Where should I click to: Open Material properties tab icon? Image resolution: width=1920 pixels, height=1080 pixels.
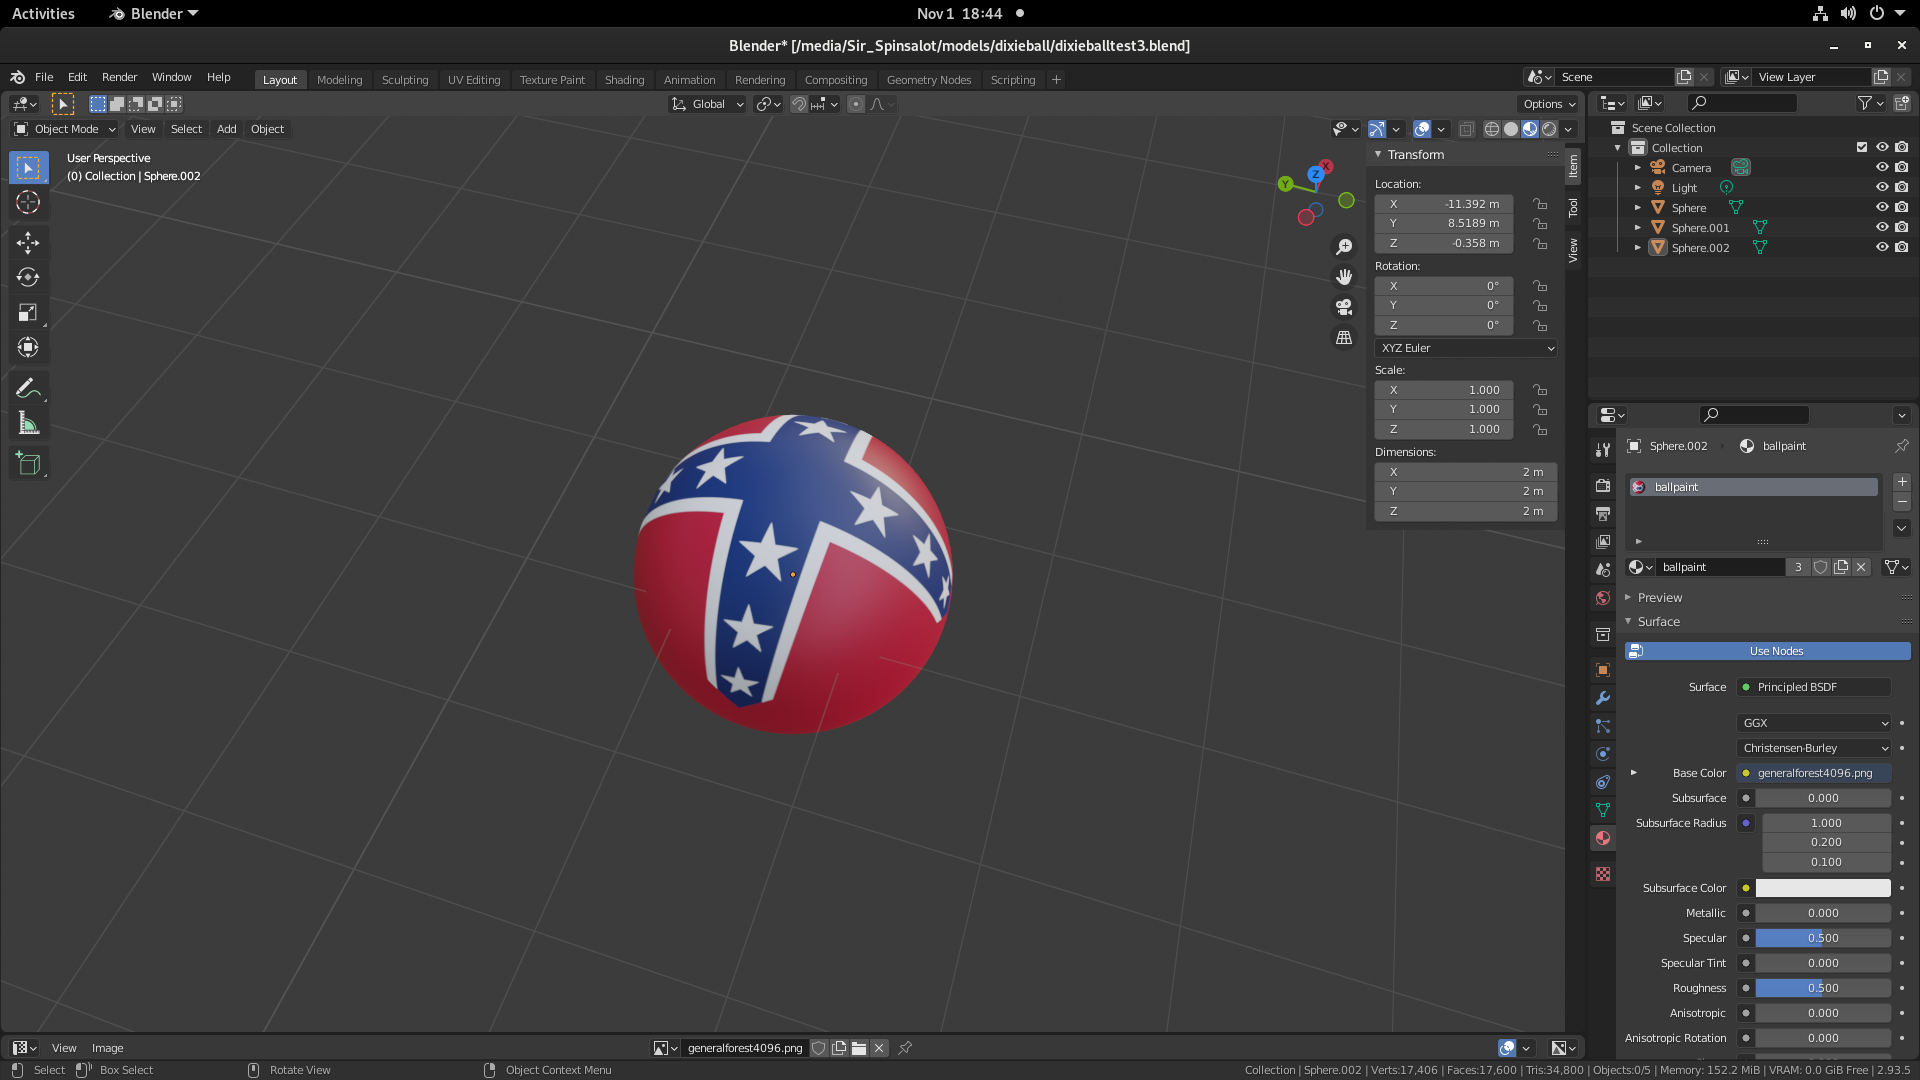[x=1603, y=838]
